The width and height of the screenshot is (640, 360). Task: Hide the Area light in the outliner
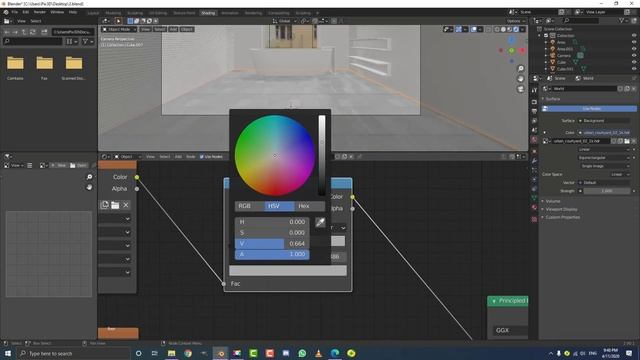pyautogui.click(x=634, y=42)
